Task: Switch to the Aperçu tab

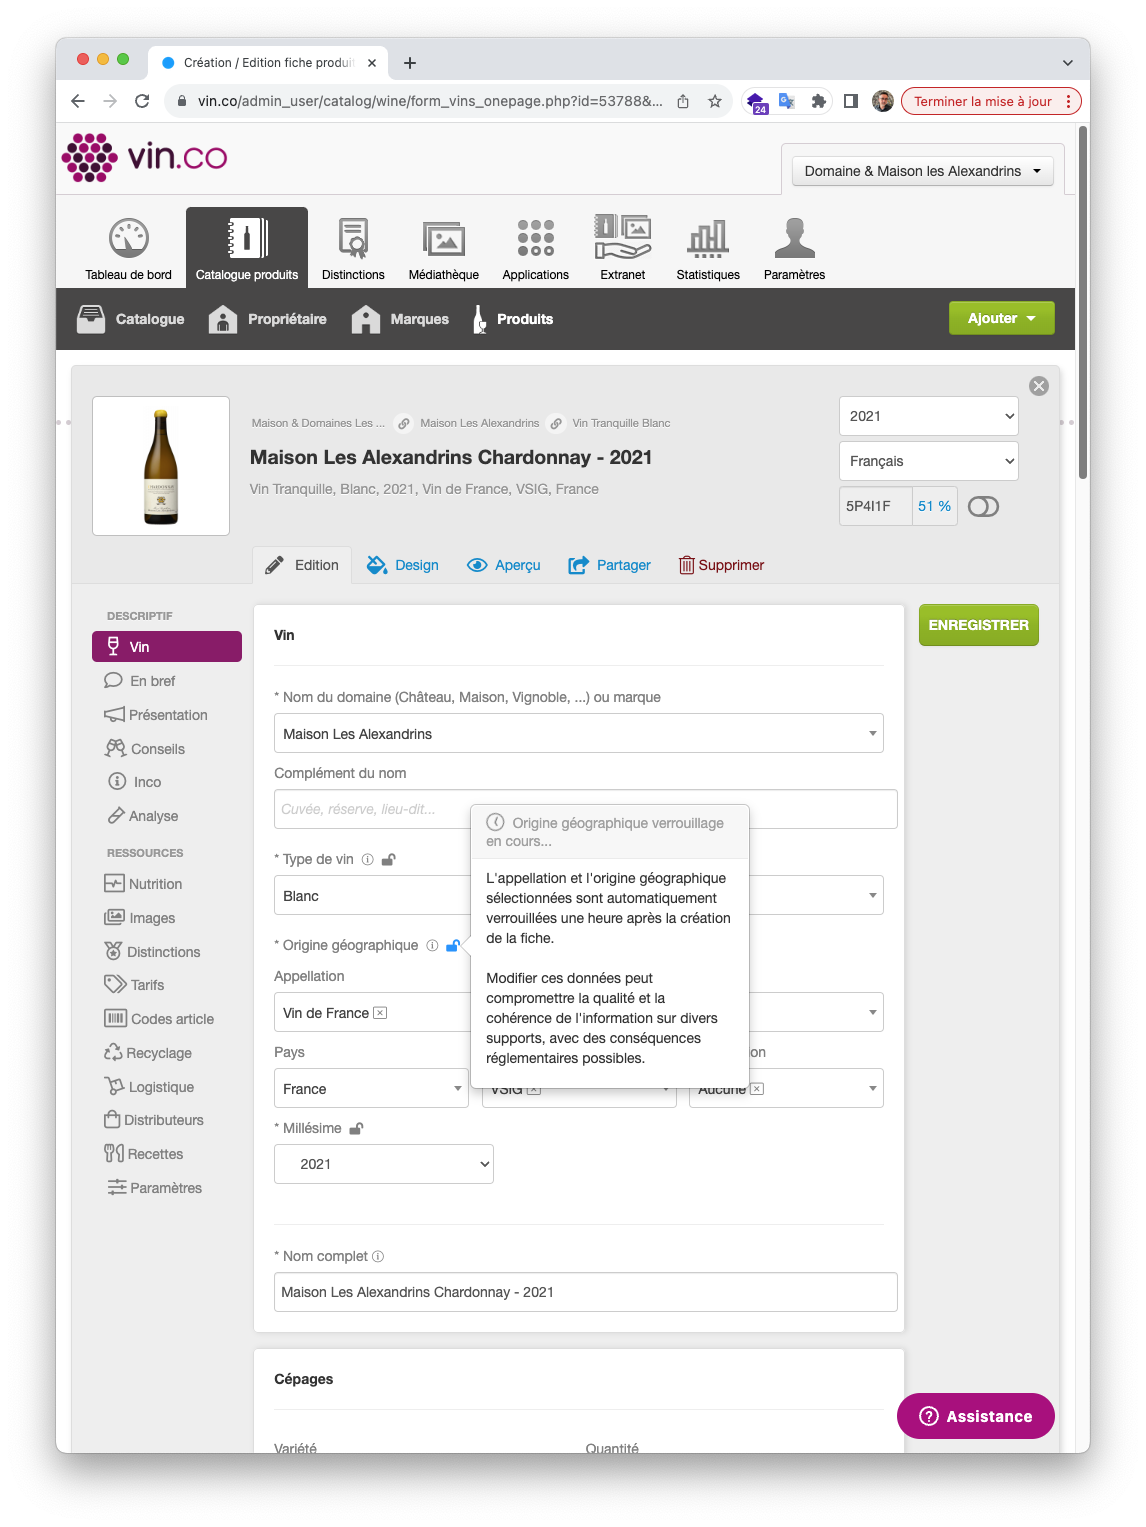Action: click(x=504, y=565)
